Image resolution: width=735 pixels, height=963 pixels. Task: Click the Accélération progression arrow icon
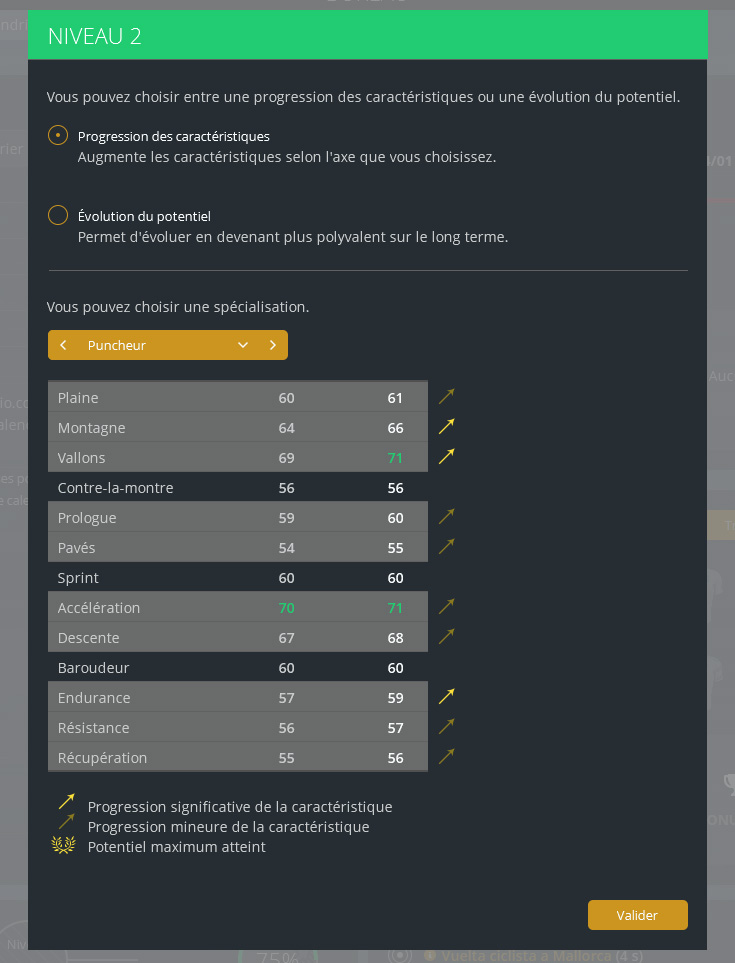(446, 607)
